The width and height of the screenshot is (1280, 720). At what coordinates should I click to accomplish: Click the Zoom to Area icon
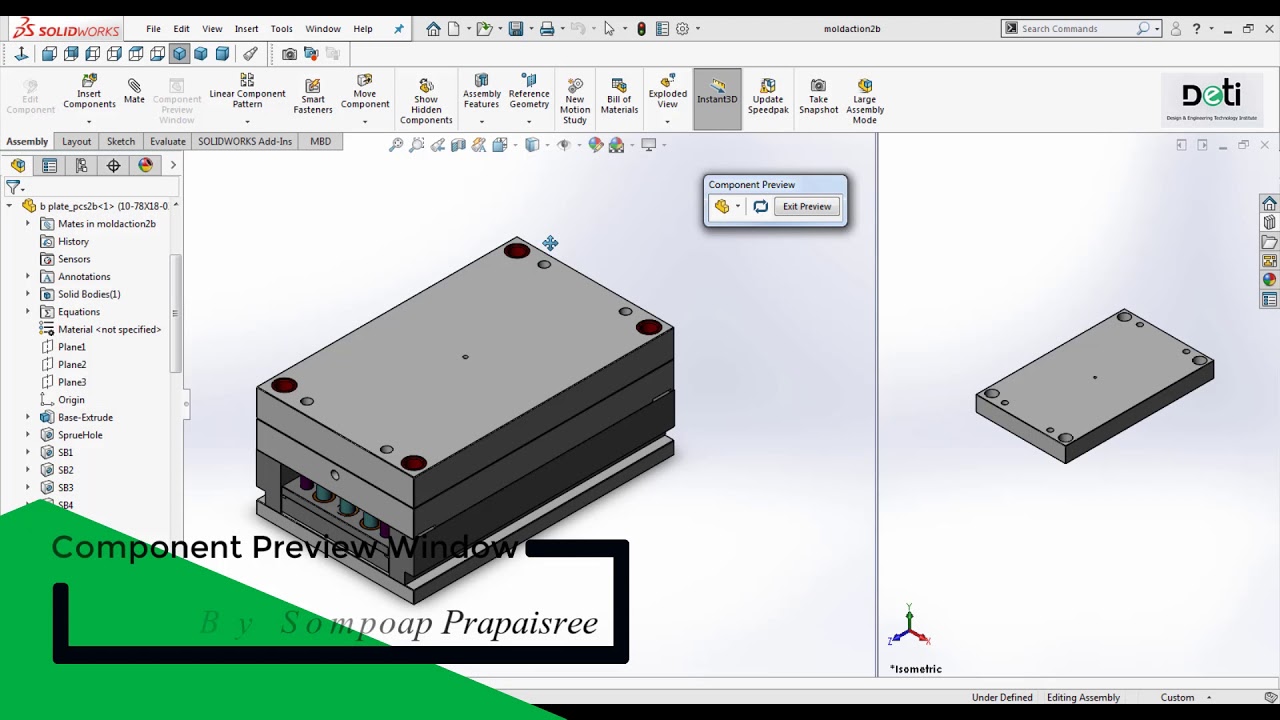[417, 145]
